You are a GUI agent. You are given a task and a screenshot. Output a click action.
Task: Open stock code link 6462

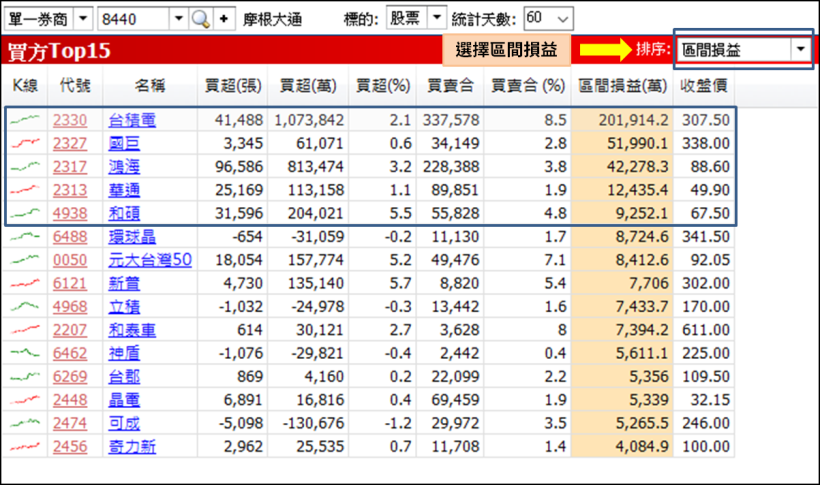point(70,354)
